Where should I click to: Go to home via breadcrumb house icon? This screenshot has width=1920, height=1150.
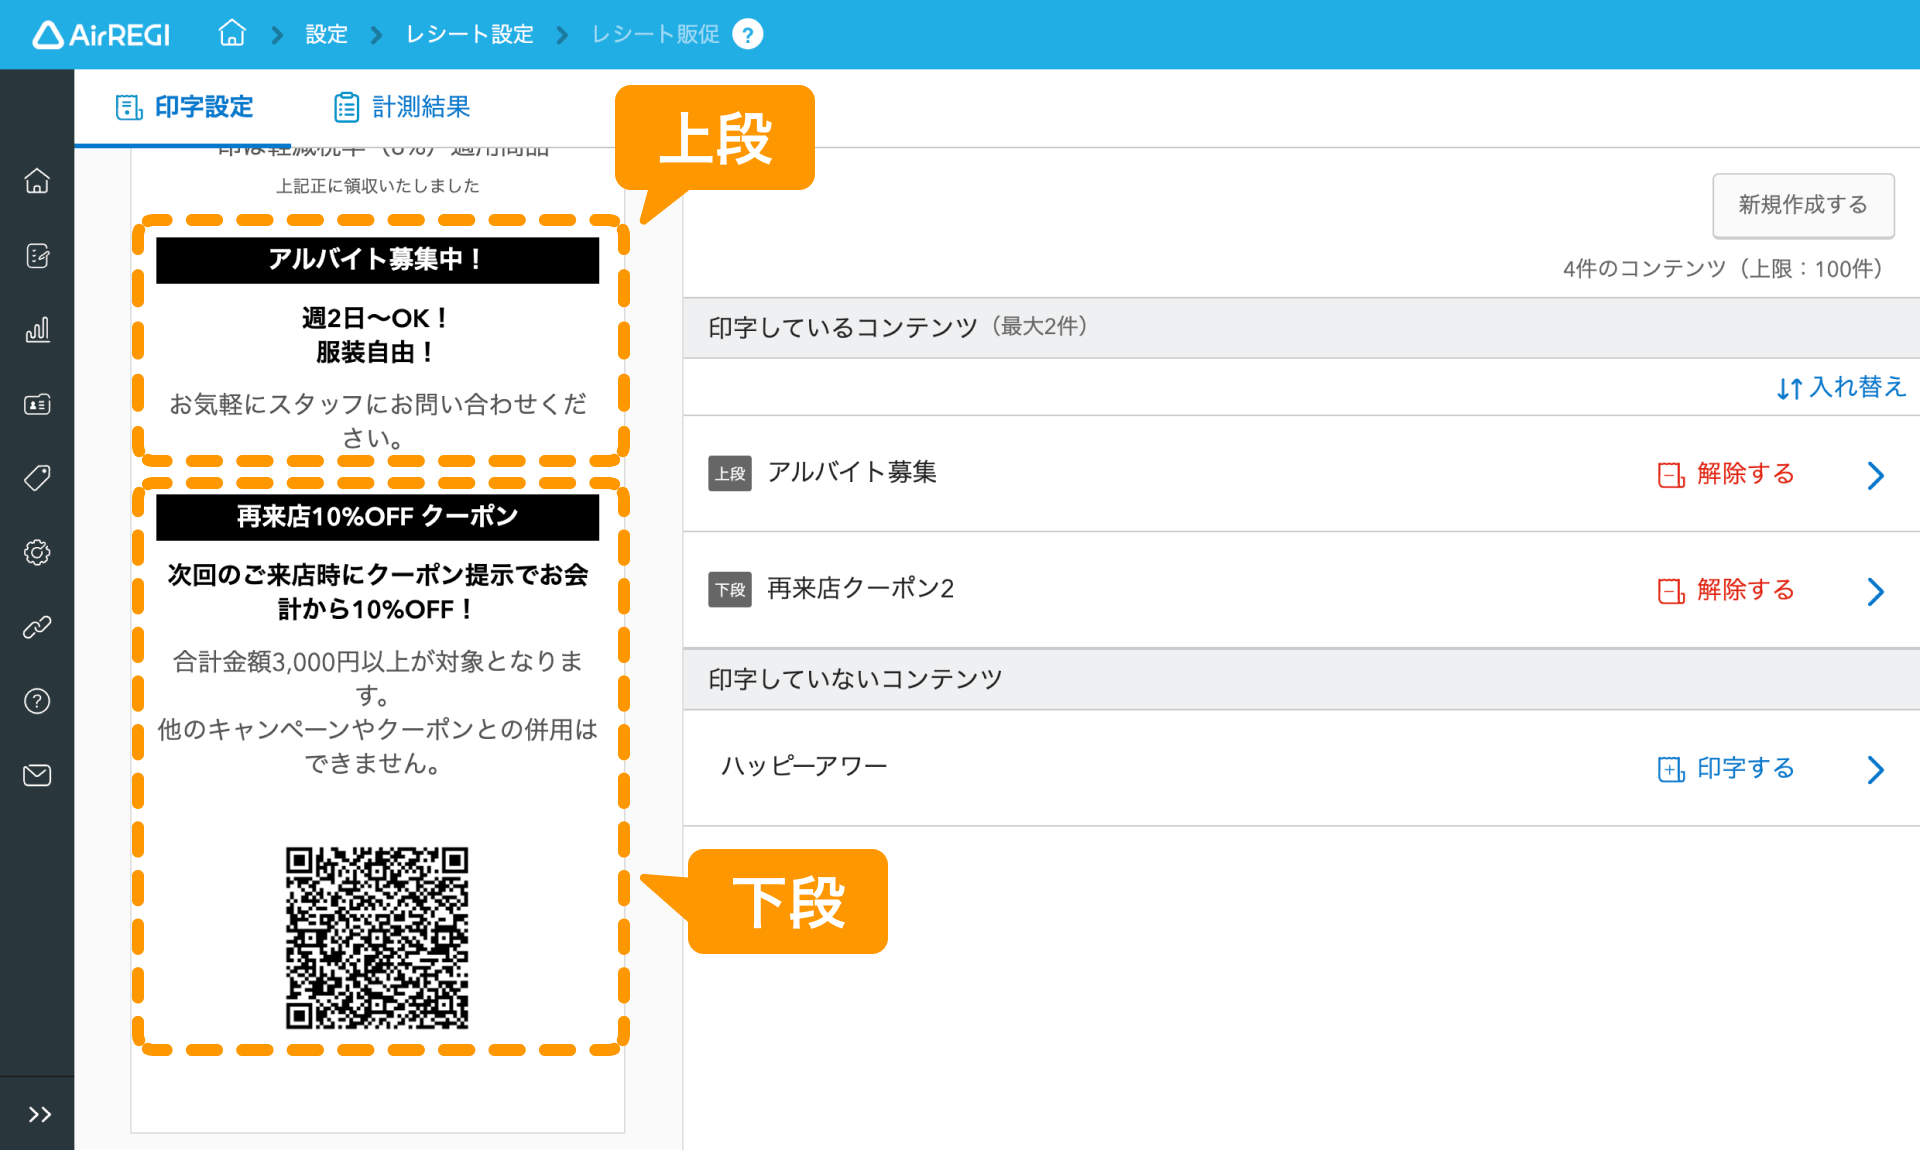point(232,33)
